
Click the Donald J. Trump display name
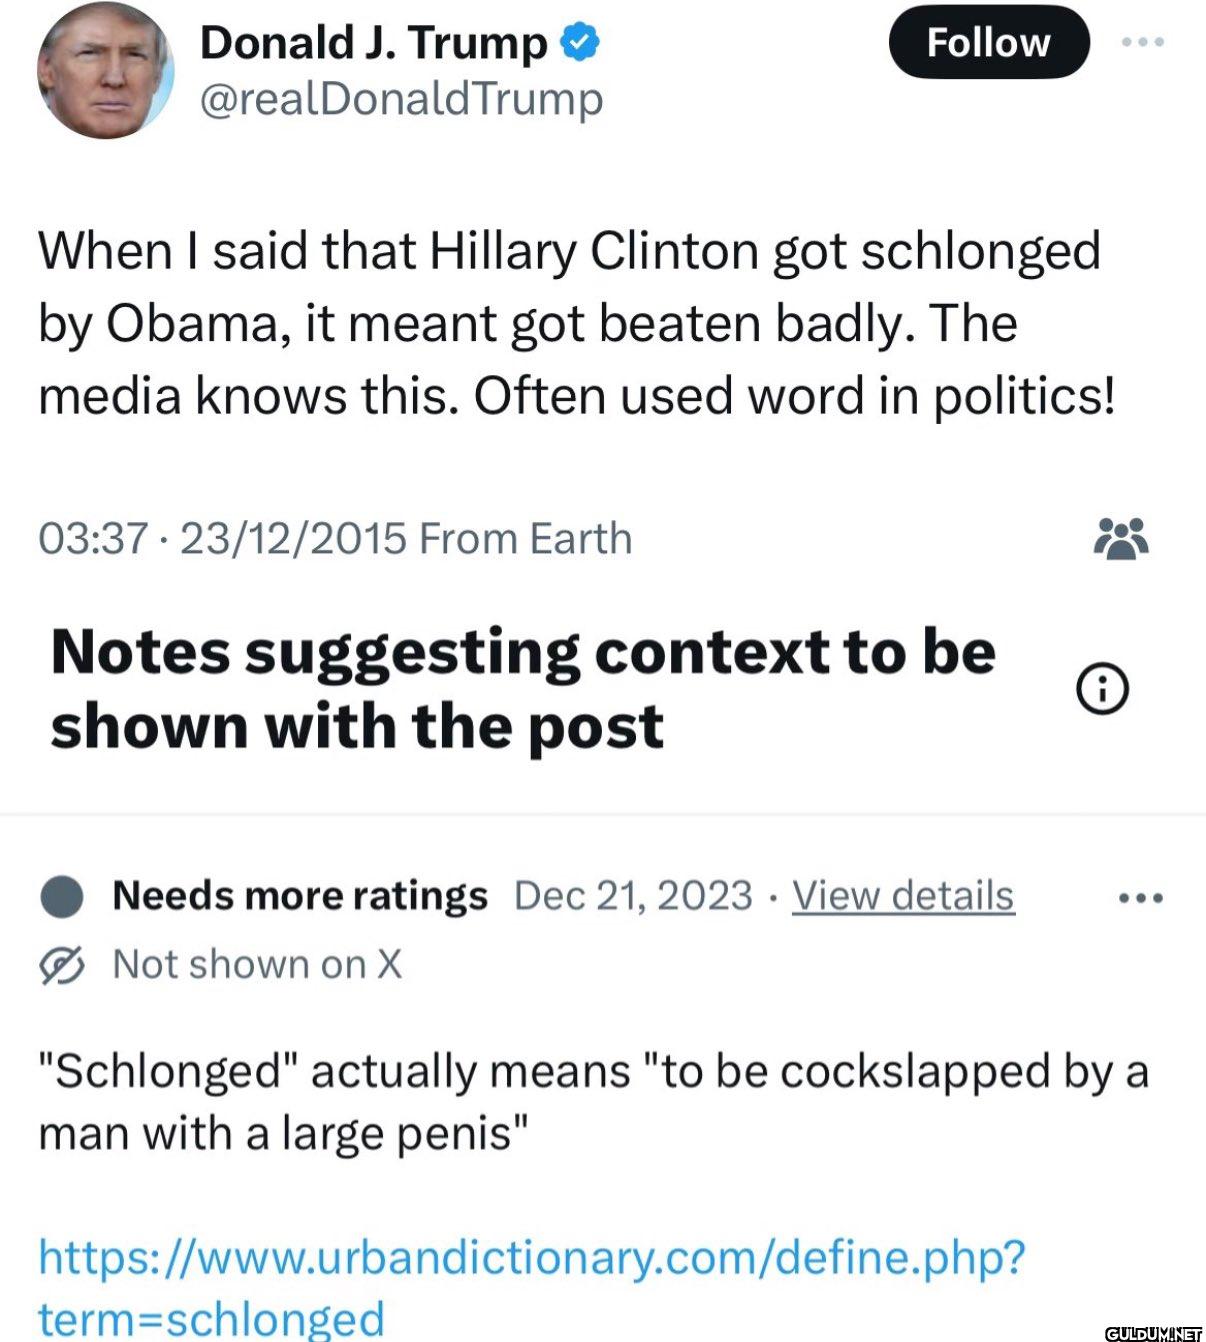pyautogui.click(x=374, y=42)
